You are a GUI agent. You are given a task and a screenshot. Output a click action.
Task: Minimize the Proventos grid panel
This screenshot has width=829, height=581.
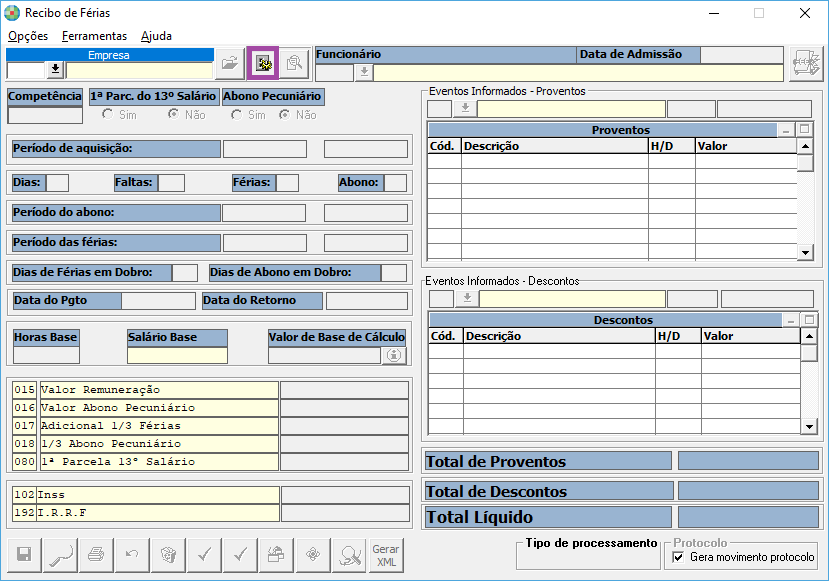(x=786, y=130)
